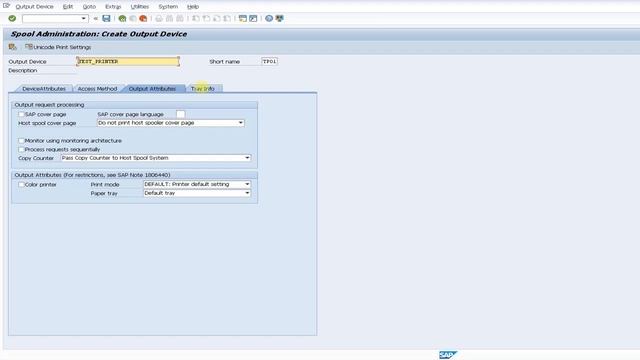The width and height of the screenshot is (640, 360).
Task: Click the 'Output request processing' group heading
Action: (49, 105)
